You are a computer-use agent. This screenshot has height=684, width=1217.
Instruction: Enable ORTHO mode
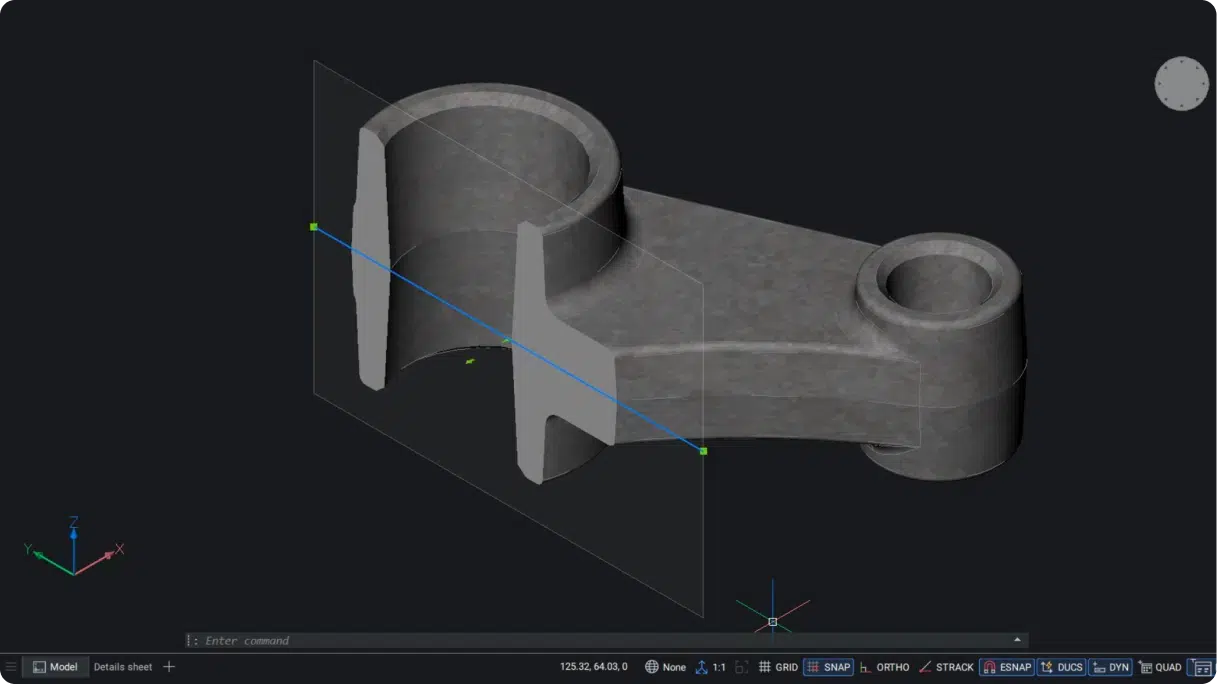point(884,667)
